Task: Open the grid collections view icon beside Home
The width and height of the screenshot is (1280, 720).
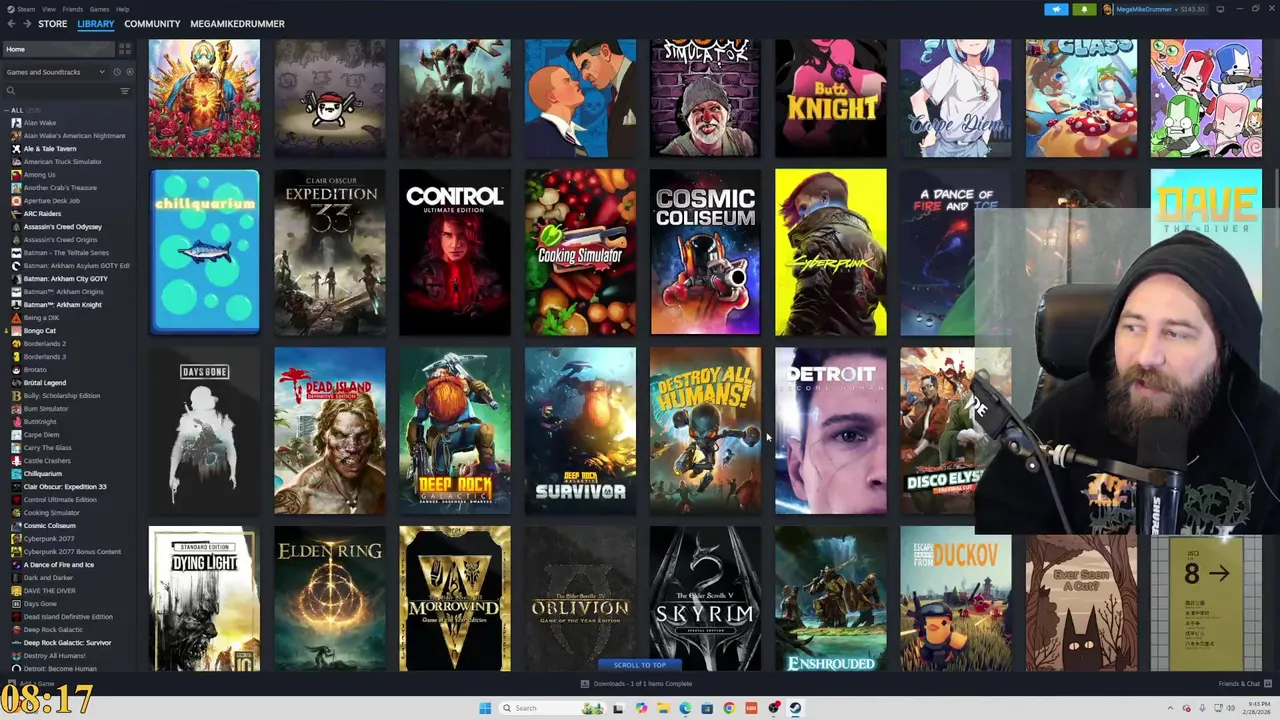Action: [125, 49]
